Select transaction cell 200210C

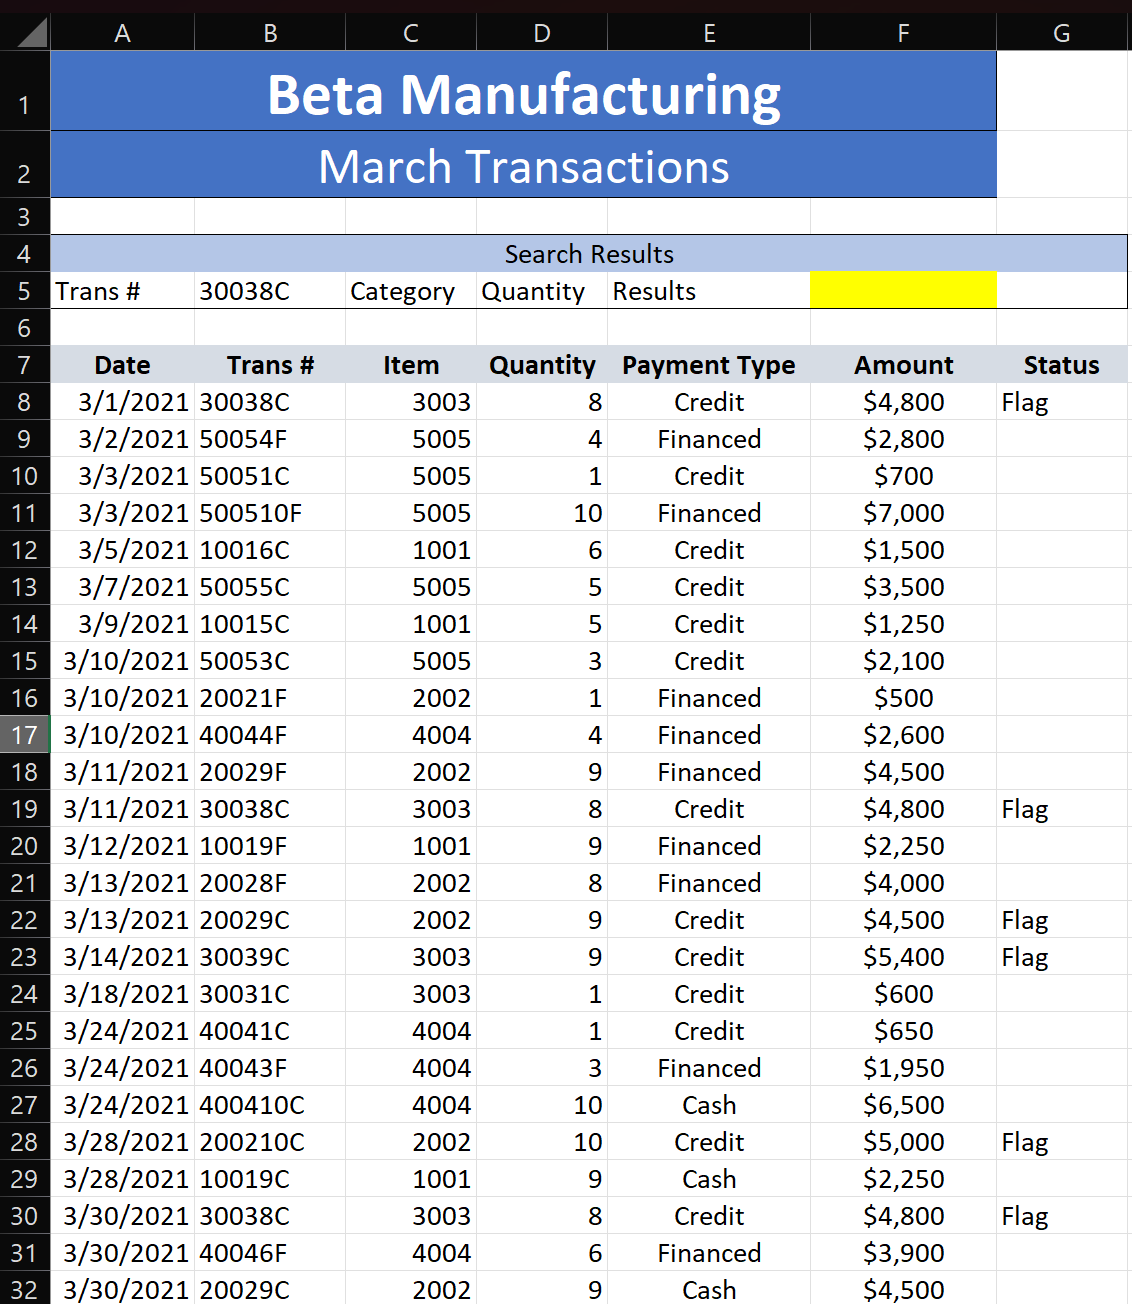pyautogui.click(x=270, y=1142)
